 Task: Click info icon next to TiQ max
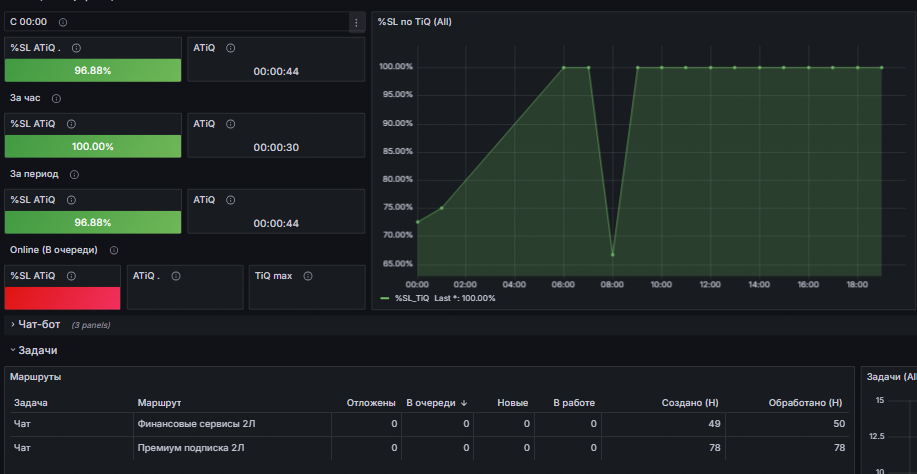[x=308, y=276]
